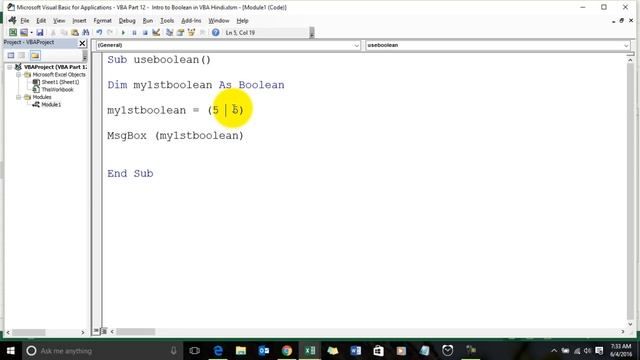640x360 pixels.
Task: Click the Project panel horizontal scroll right arrow
Action: tap(82, 333)
